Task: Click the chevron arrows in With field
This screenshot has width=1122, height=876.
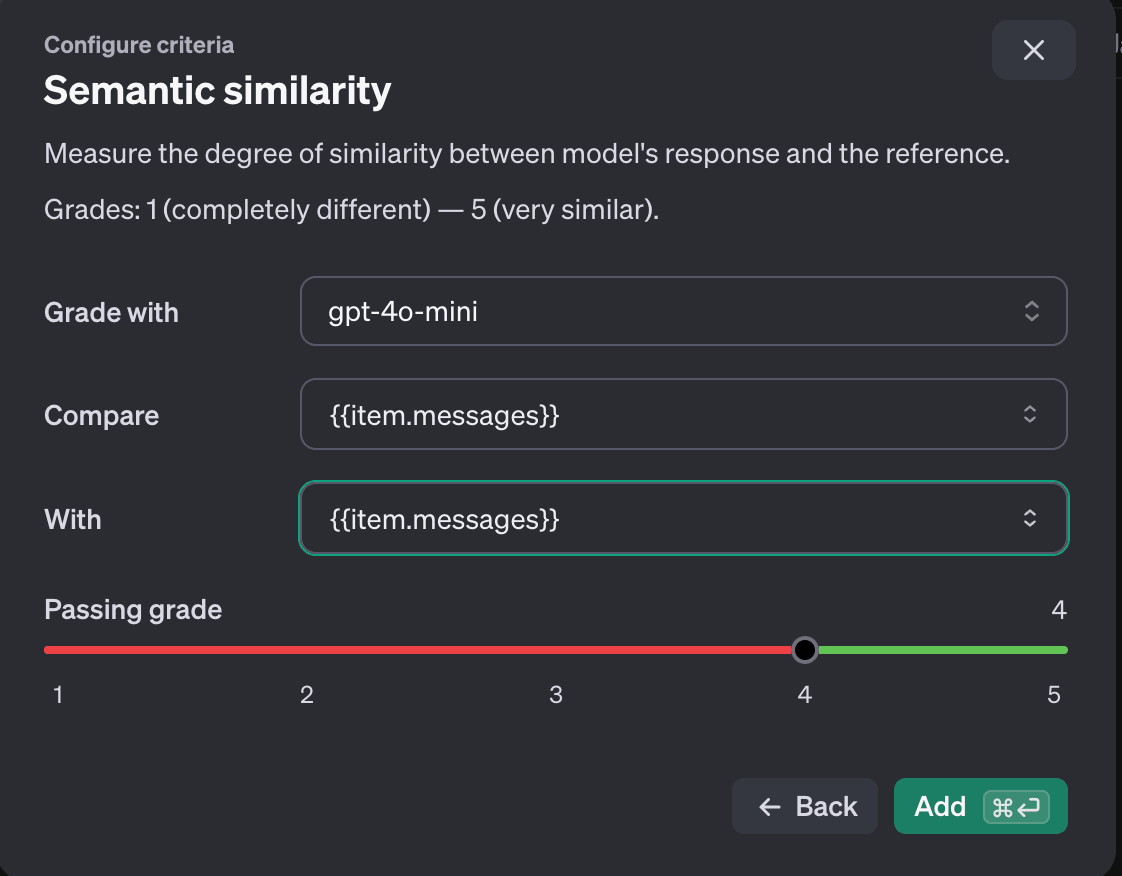Action: (x=1029, y=518)
